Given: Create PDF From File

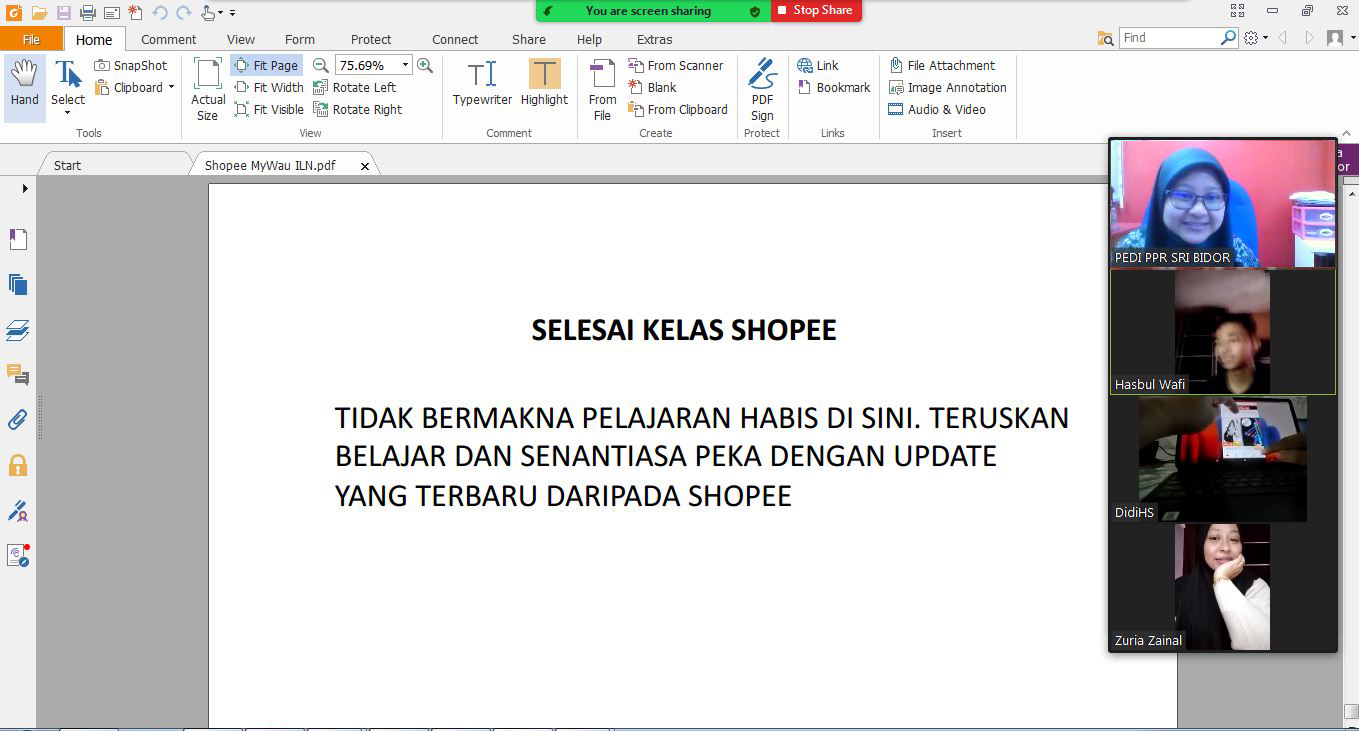Looking at the screenshot, I should point(602,89).
